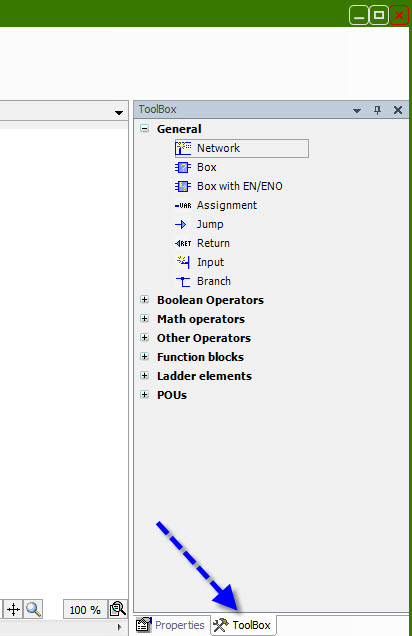
Task: Click the magnifier zoom tool icon
Action: tap(33, 609)
